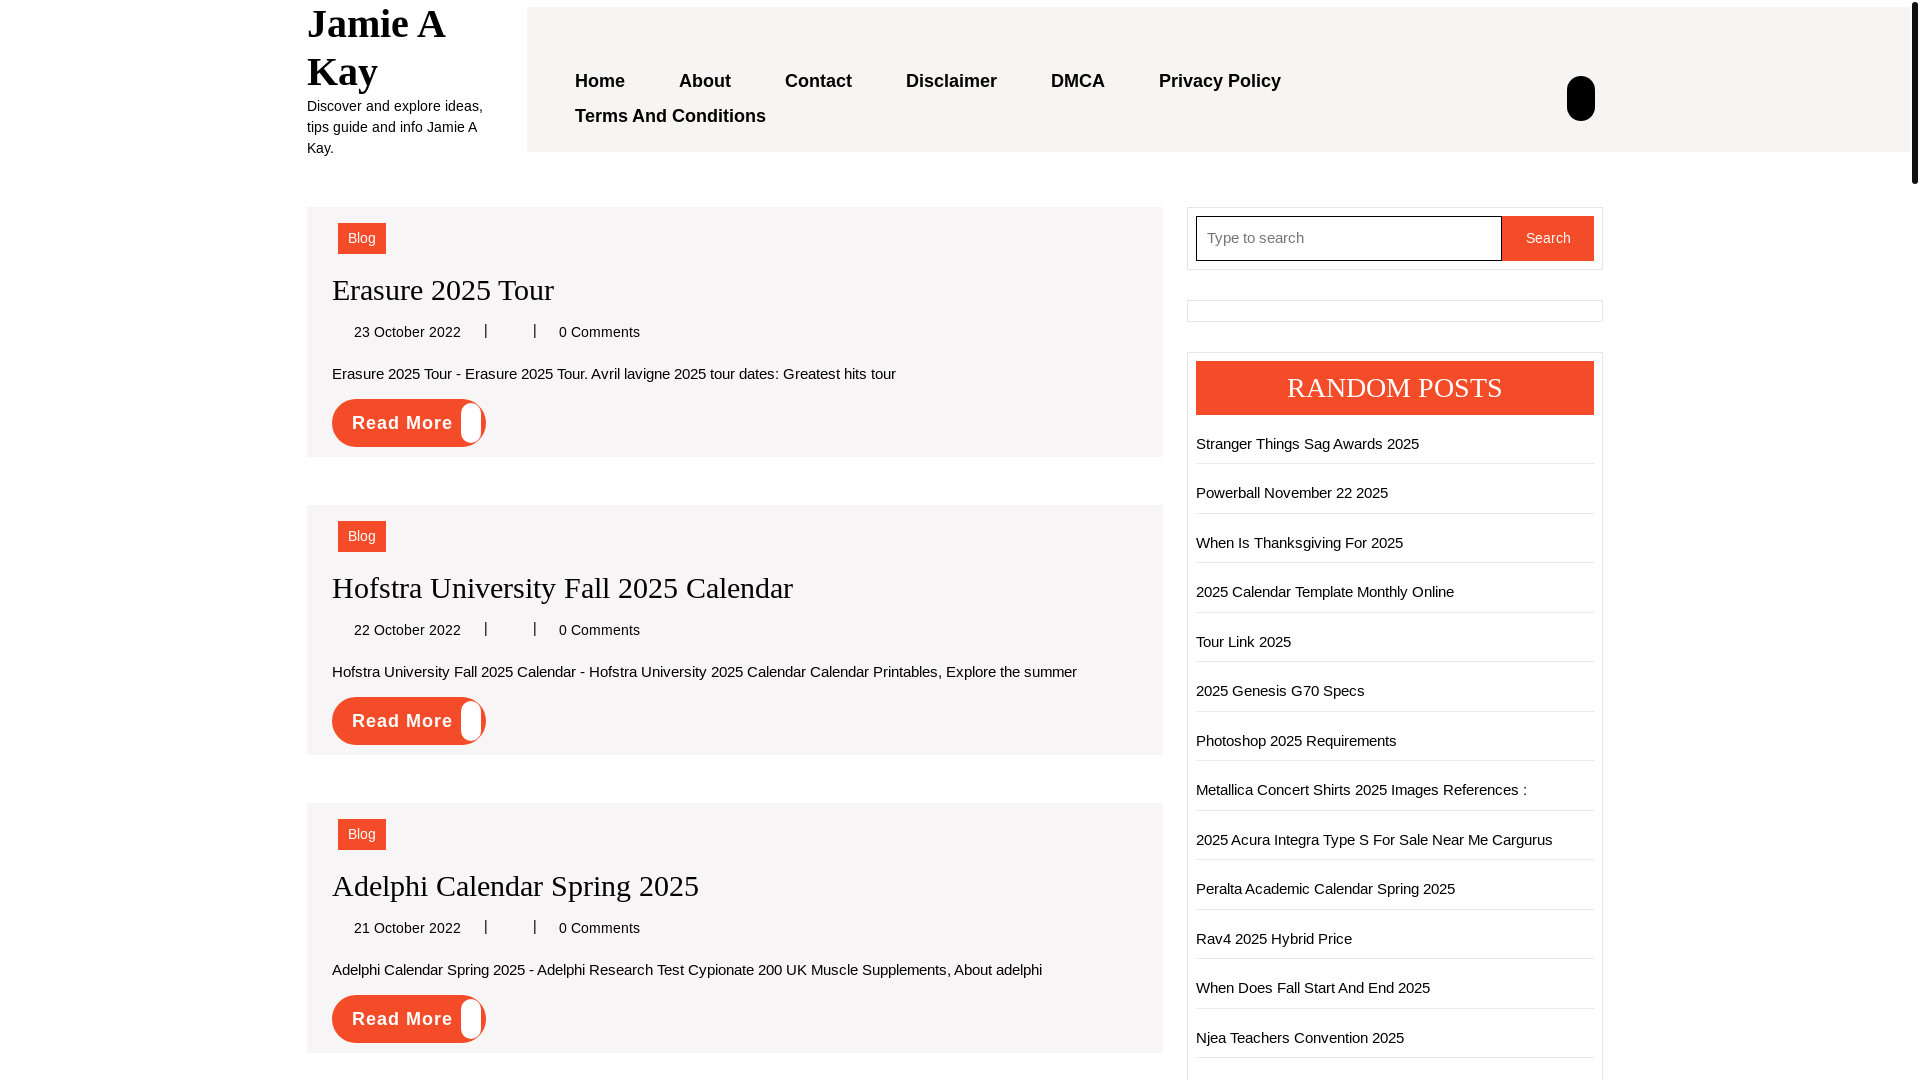Viewport: 1920px width, 1080px height.
Task: Open the Home menu item
Action: (600, 81)
